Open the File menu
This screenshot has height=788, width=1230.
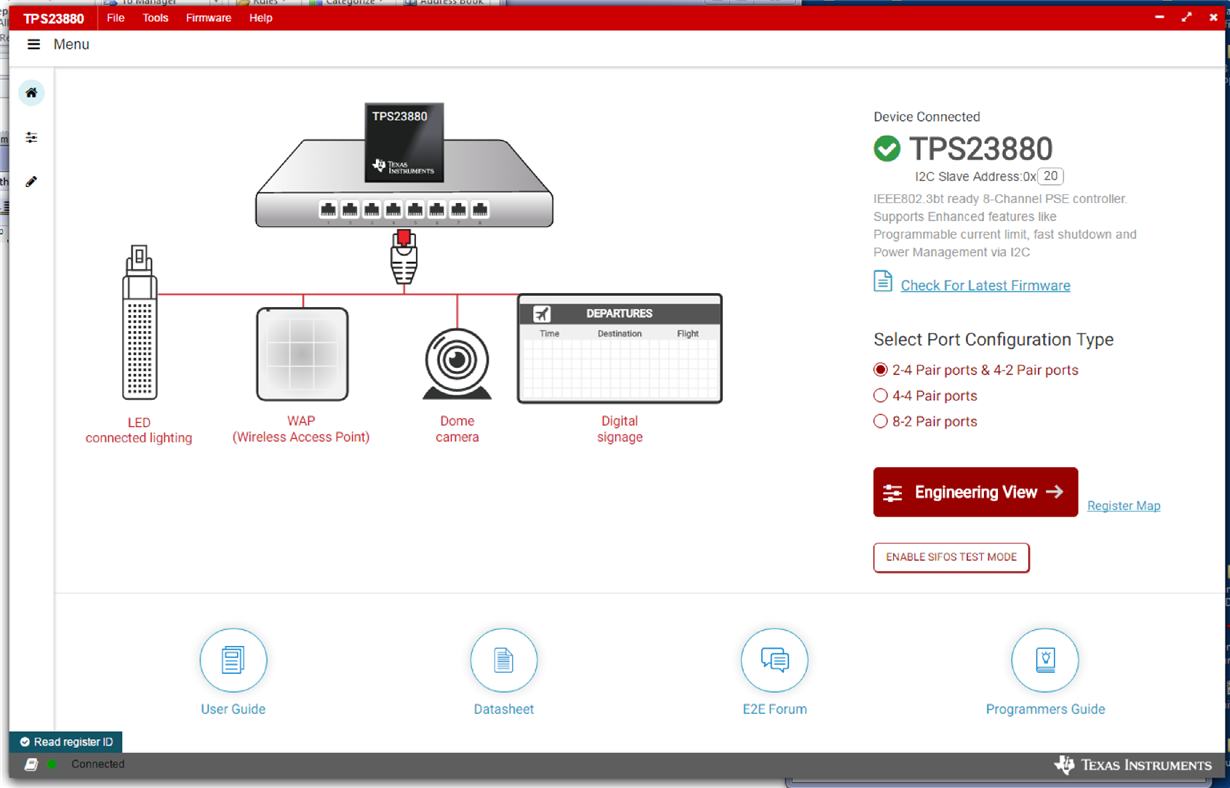pos(116,18)
